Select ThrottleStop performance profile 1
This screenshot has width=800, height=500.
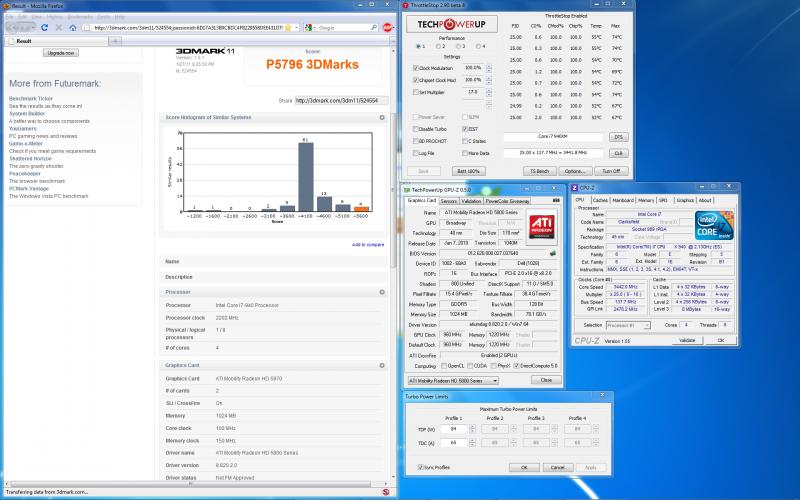pyautogui.click(x=418, y=46)
